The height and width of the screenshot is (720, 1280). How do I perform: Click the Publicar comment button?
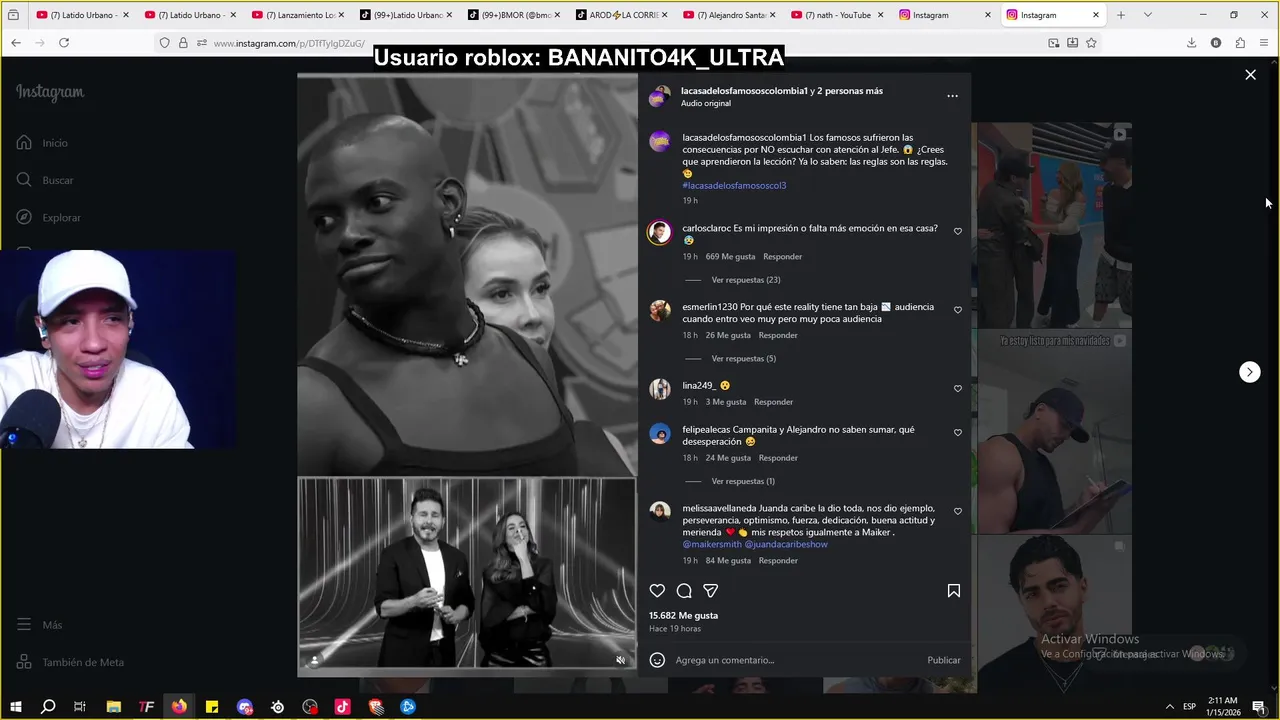(x=943, y=660)
